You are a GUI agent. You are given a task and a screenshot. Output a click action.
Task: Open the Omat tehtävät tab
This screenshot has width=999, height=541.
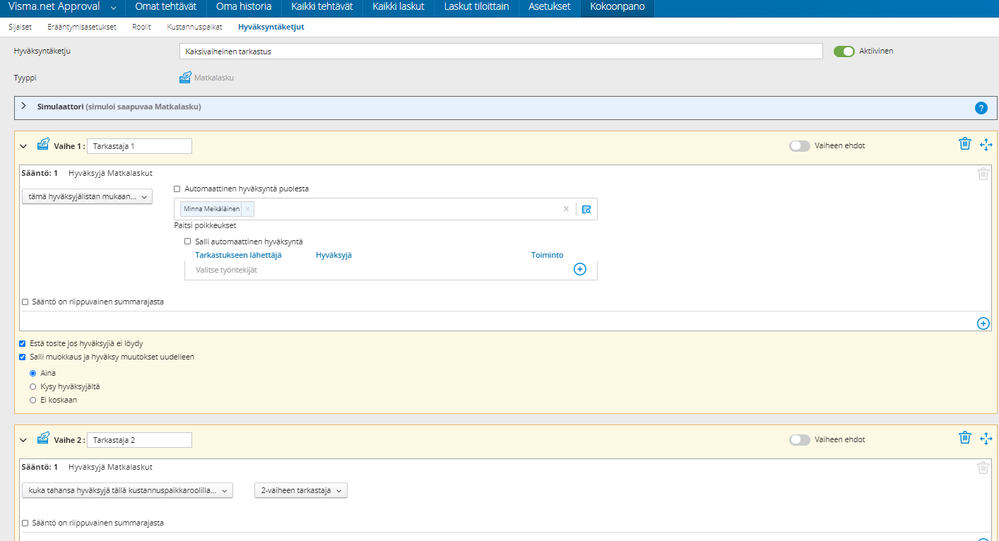pos(166,7)
